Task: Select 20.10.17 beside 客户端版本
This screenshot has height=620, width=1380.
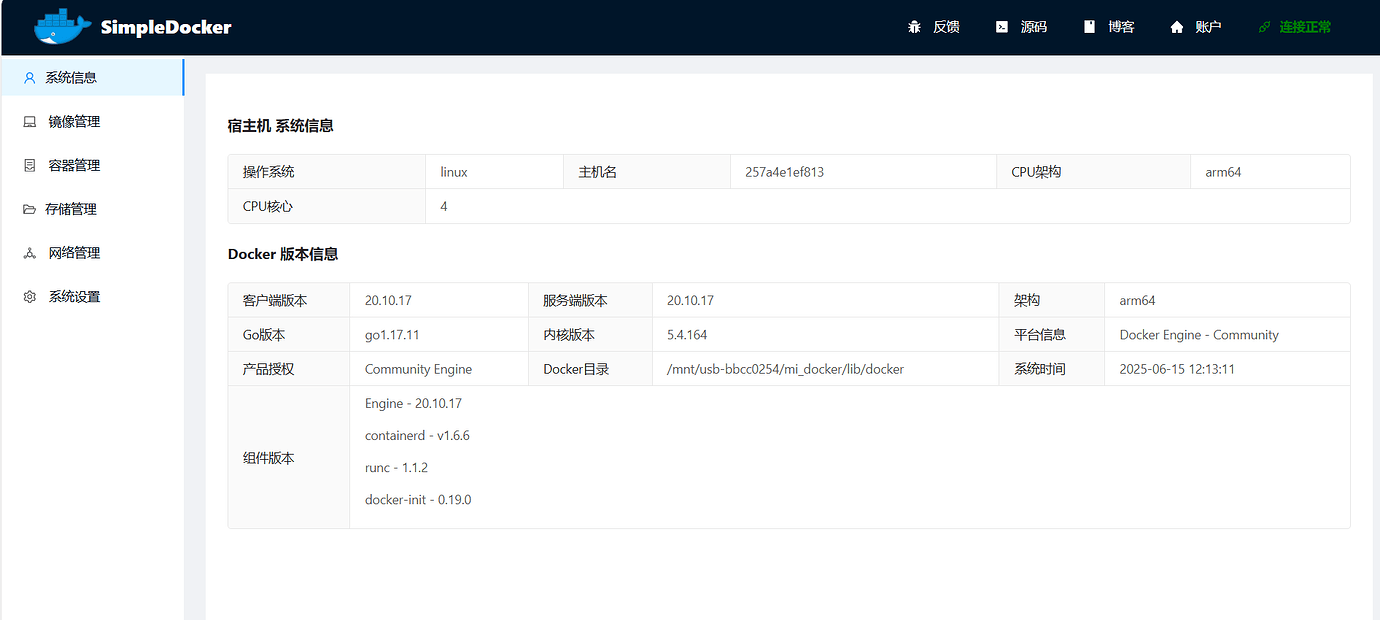Action: coord(439,300)
